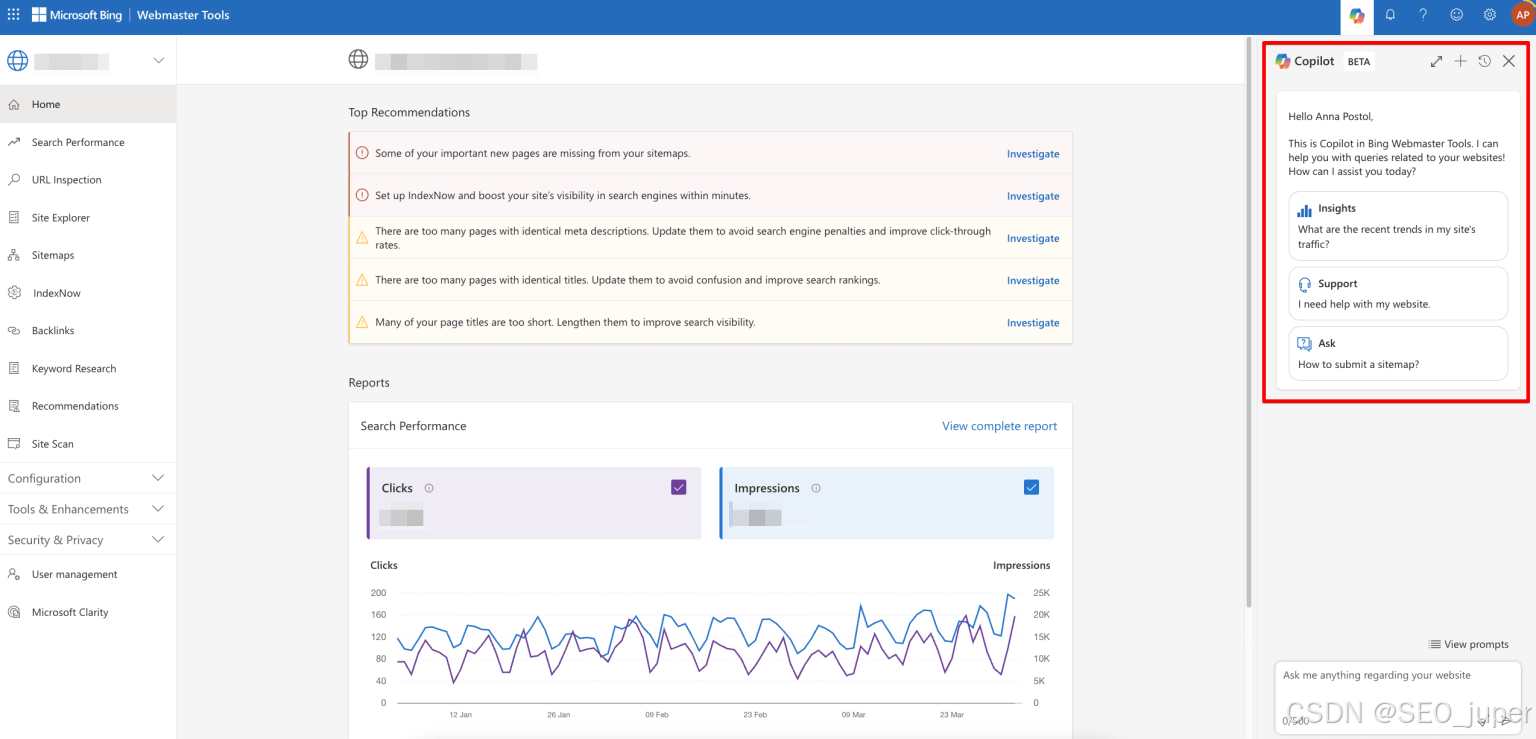Screen dimensions: 1536x739
Task: Click the URL Inspection magnifier icon
Action: [x=14, y=180]
